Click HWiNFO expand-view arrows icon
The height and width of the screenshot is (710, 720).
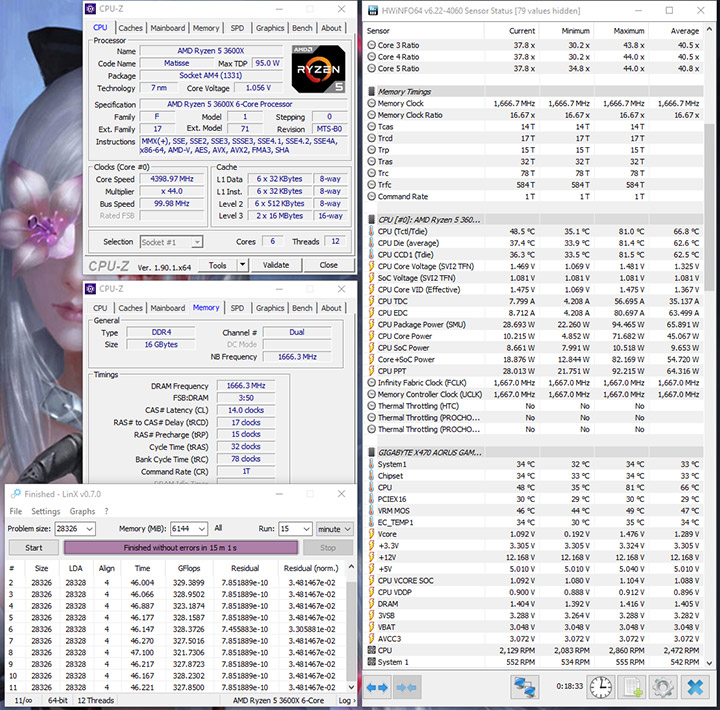[x=377, y=687]
